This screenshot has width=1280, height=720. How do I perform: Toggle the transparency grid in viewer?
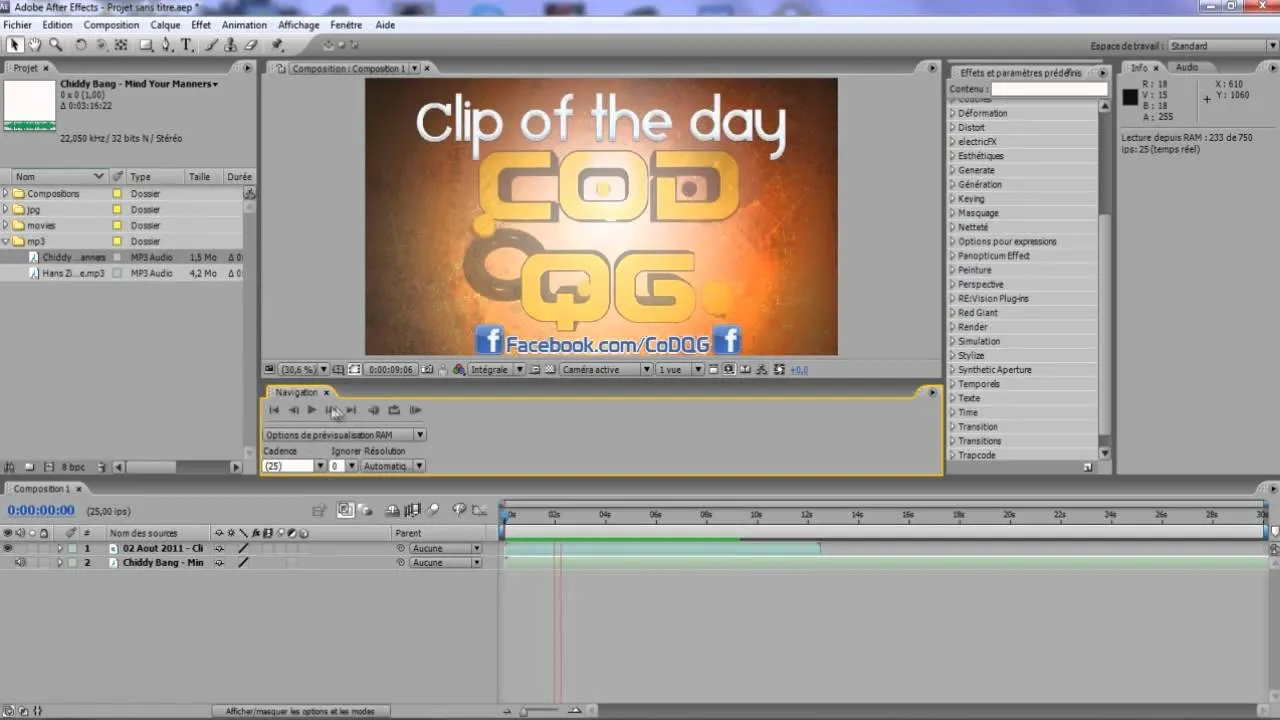[549, 369]
